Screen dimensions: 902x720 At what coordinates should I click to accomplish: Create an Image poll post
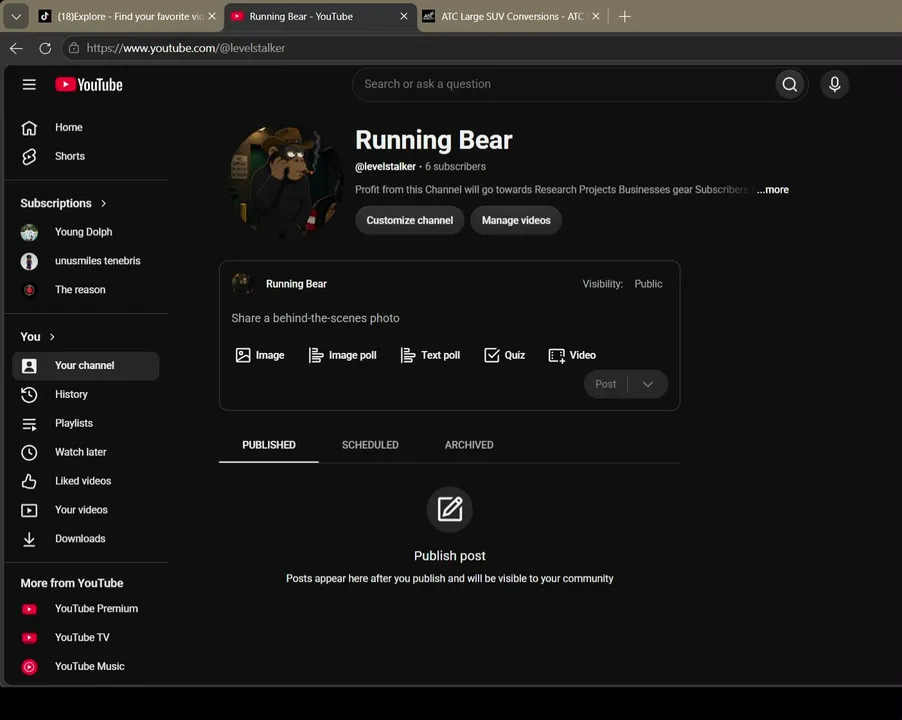point(343,355)
